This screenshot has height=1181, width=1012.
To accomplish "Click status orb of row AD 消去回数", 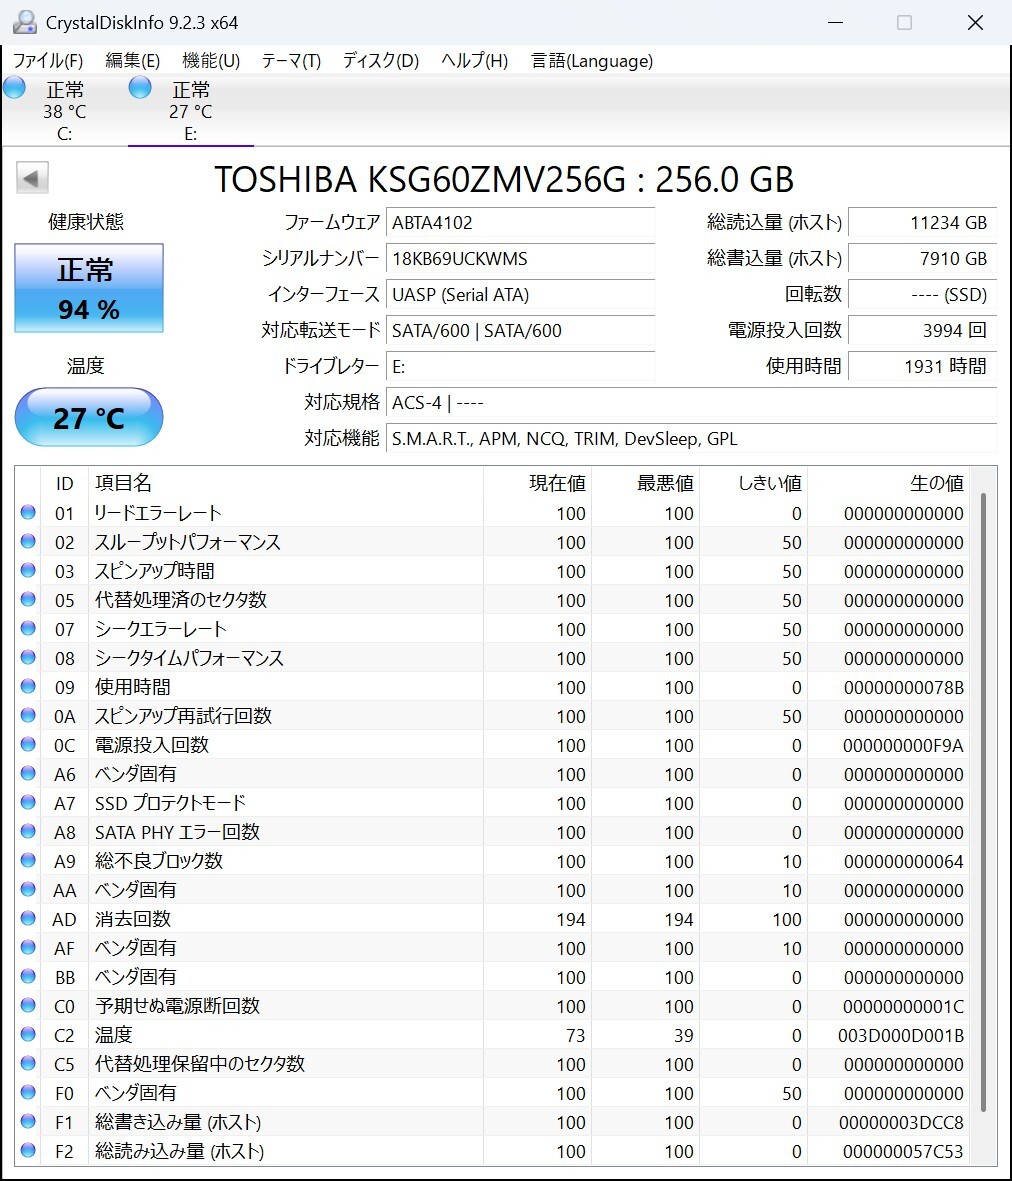I will [x=29, y=918].
